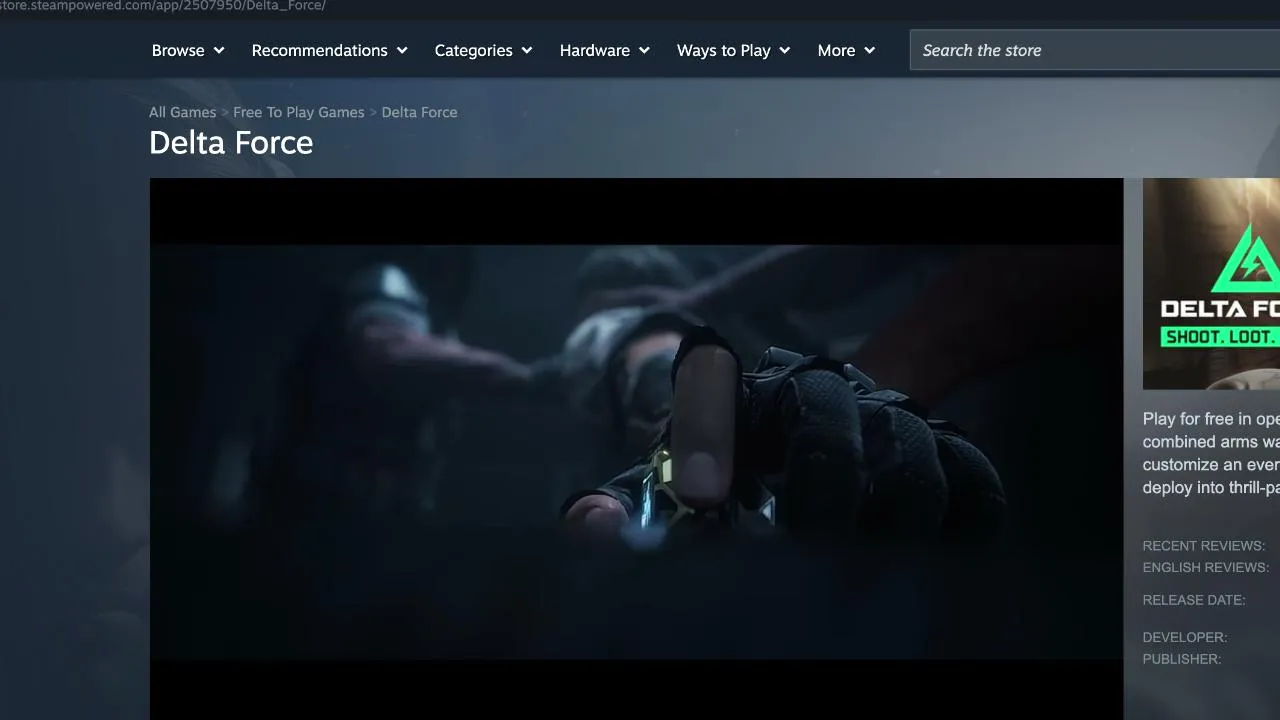Click the RELEASE DATE label

(x=1194, y=600)
